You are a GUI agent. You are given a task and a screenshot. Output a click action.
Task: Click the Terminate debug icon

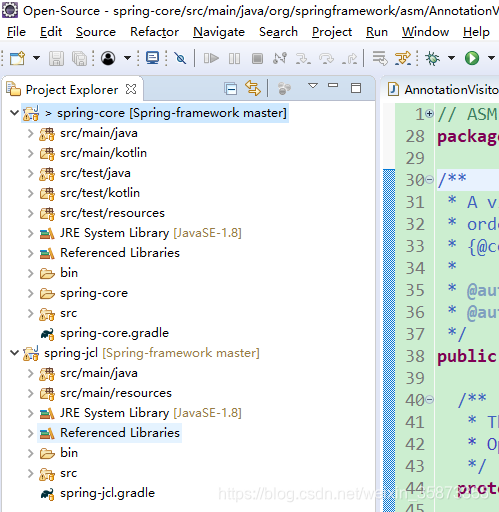click(257, 59)
